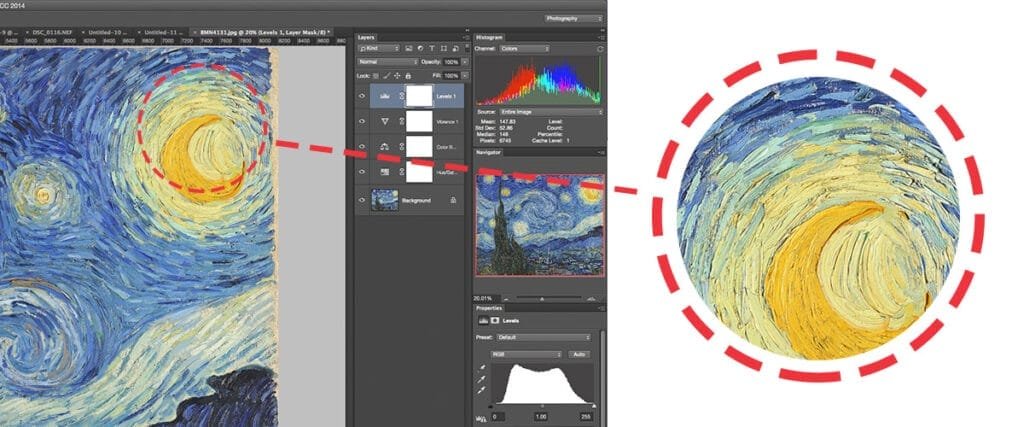Open the histogram Channel dropdown
This screenshot has height=427, width=1024.
click(525, 48)
